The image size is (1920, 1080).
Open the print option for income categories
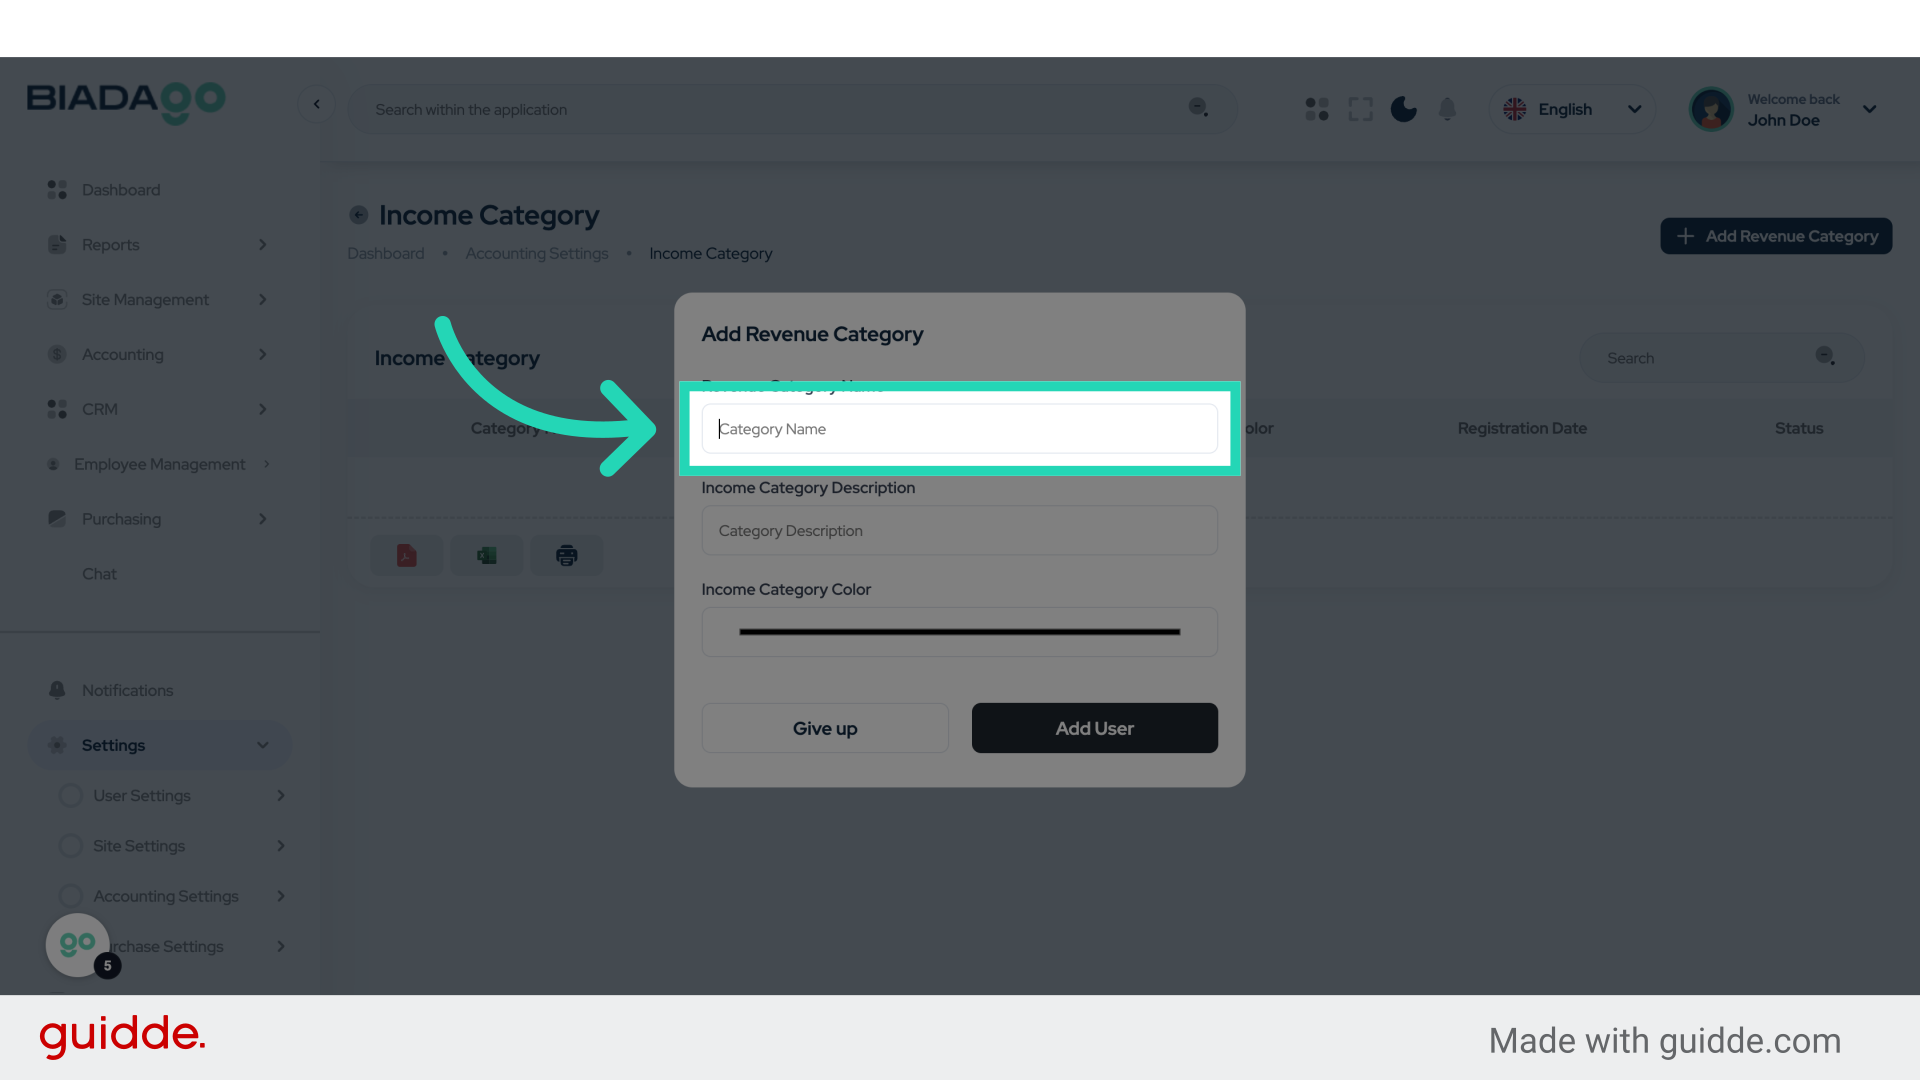click(x=566, y=555)
